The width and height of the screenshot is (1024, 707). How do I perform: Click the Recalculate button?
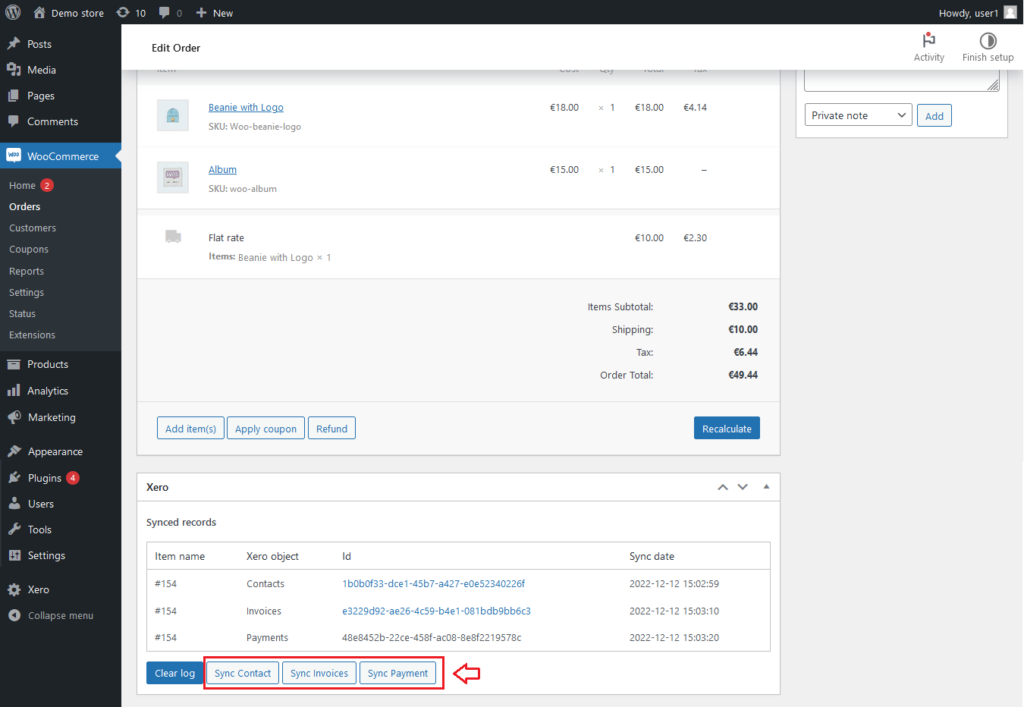pyautogui.click(x=726, y=427)
